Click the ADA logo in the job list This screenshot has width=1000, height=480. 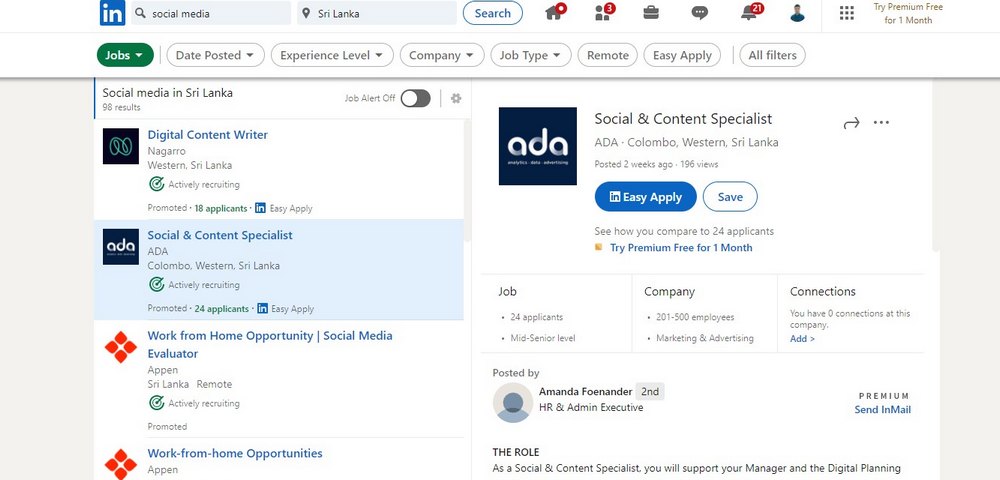[121, 247]
